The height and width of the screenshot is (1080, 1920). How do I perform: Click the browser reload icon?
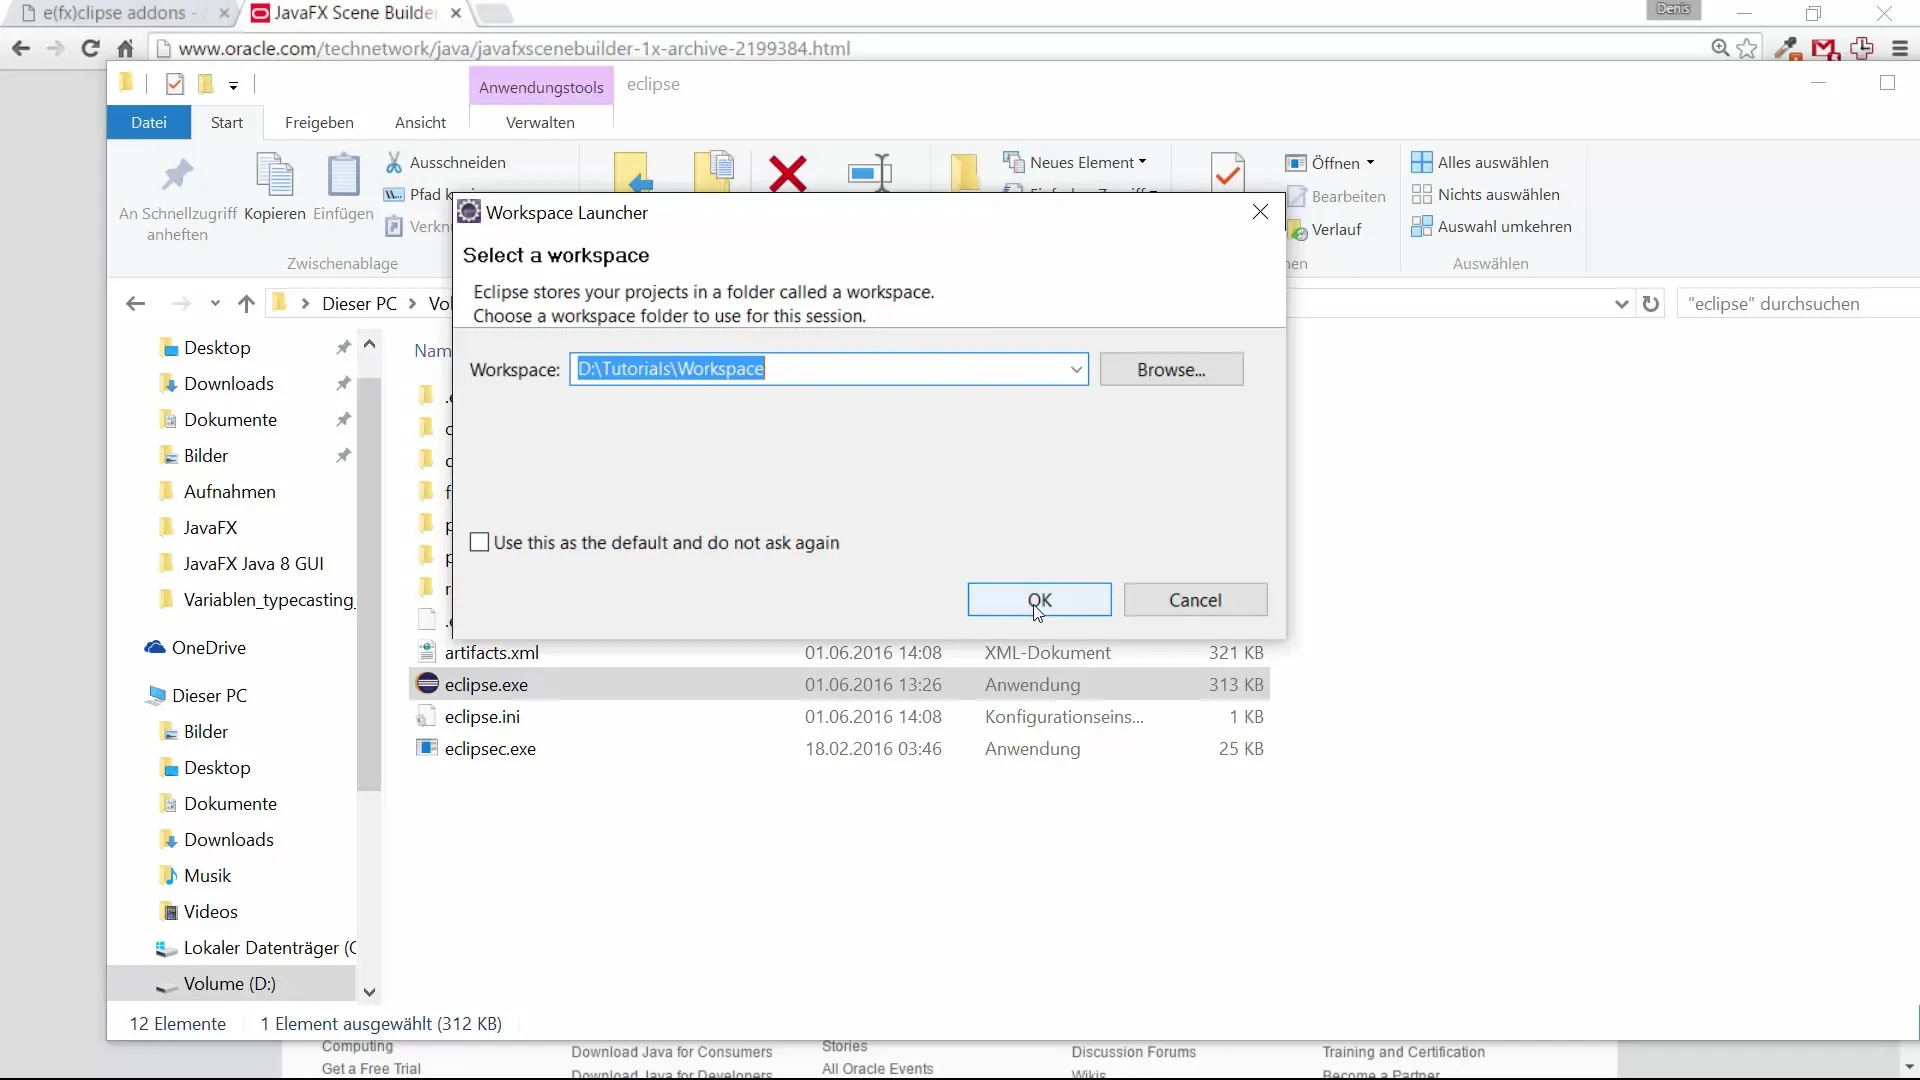90,47
